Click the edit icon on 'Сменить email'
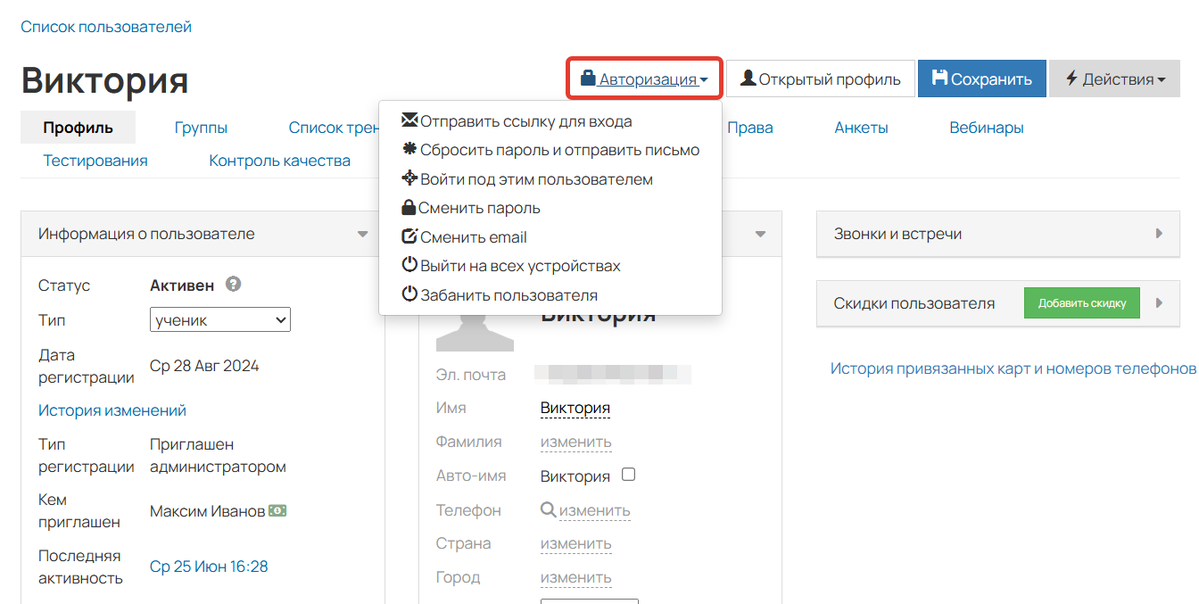The height and width of the screenshot is (604, 1199). click(x=408, y=237)
